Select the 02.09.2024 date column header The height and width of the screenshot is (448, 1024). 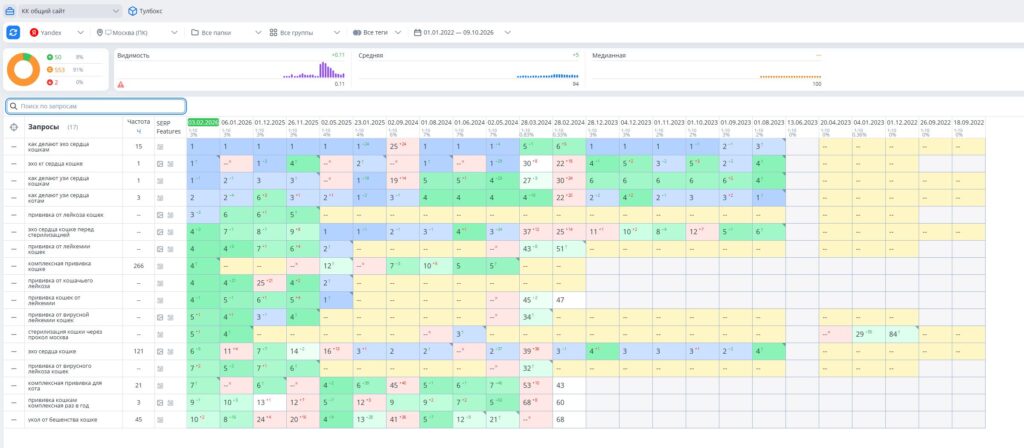(x=403, y=122)
